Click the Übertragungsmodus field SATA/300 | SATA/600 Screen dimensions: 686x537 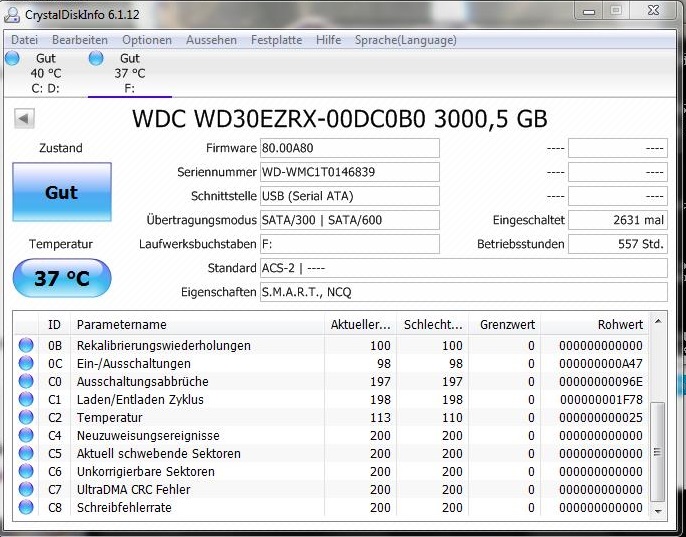[x=350, y=220]
